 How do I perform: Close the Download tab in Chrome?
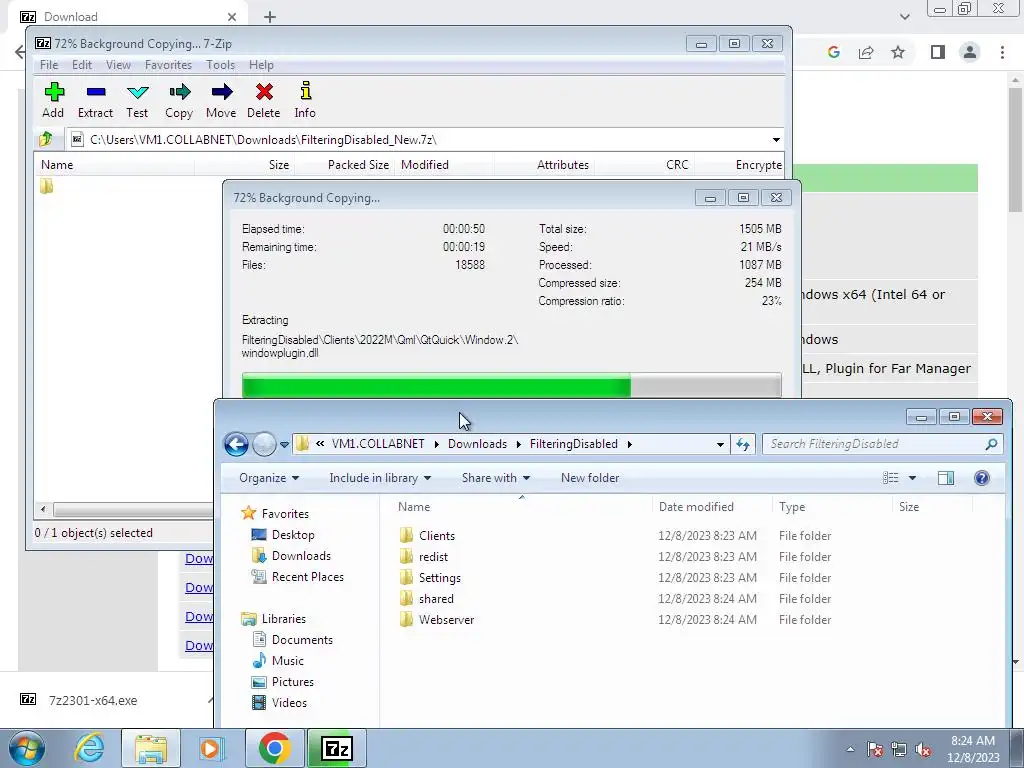tap(232, 17)
